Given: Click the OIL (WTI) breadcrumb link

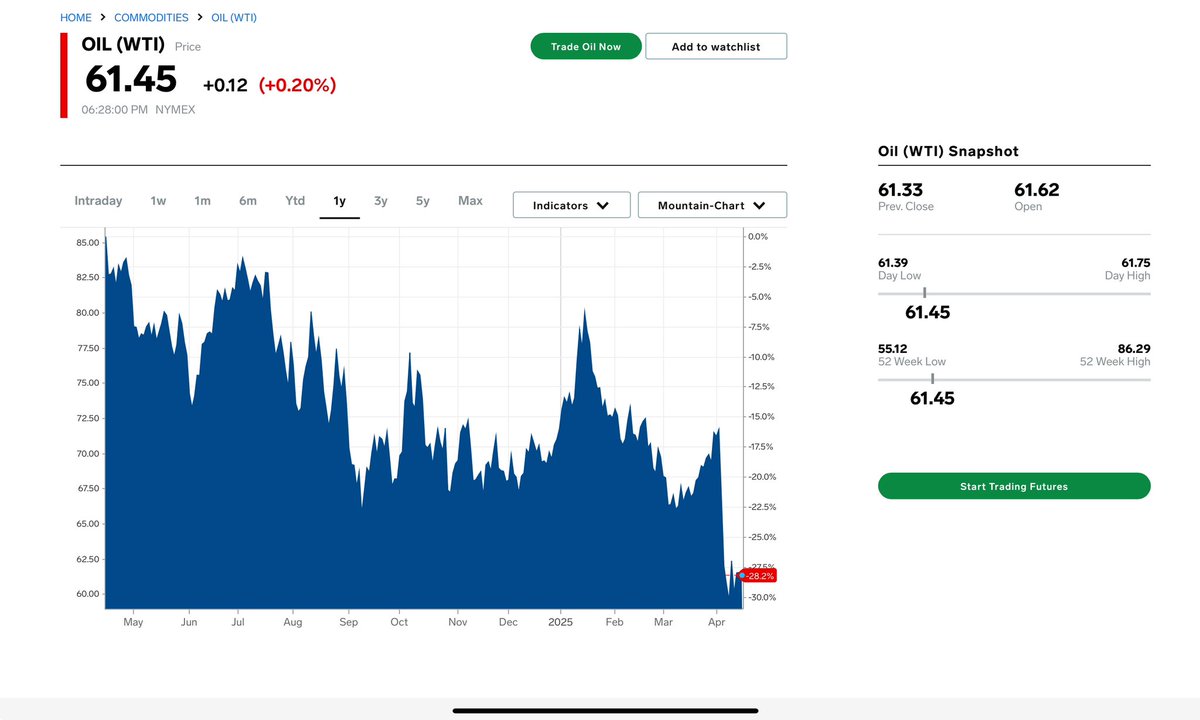Looking at the screenshot, I should (234, 18).
